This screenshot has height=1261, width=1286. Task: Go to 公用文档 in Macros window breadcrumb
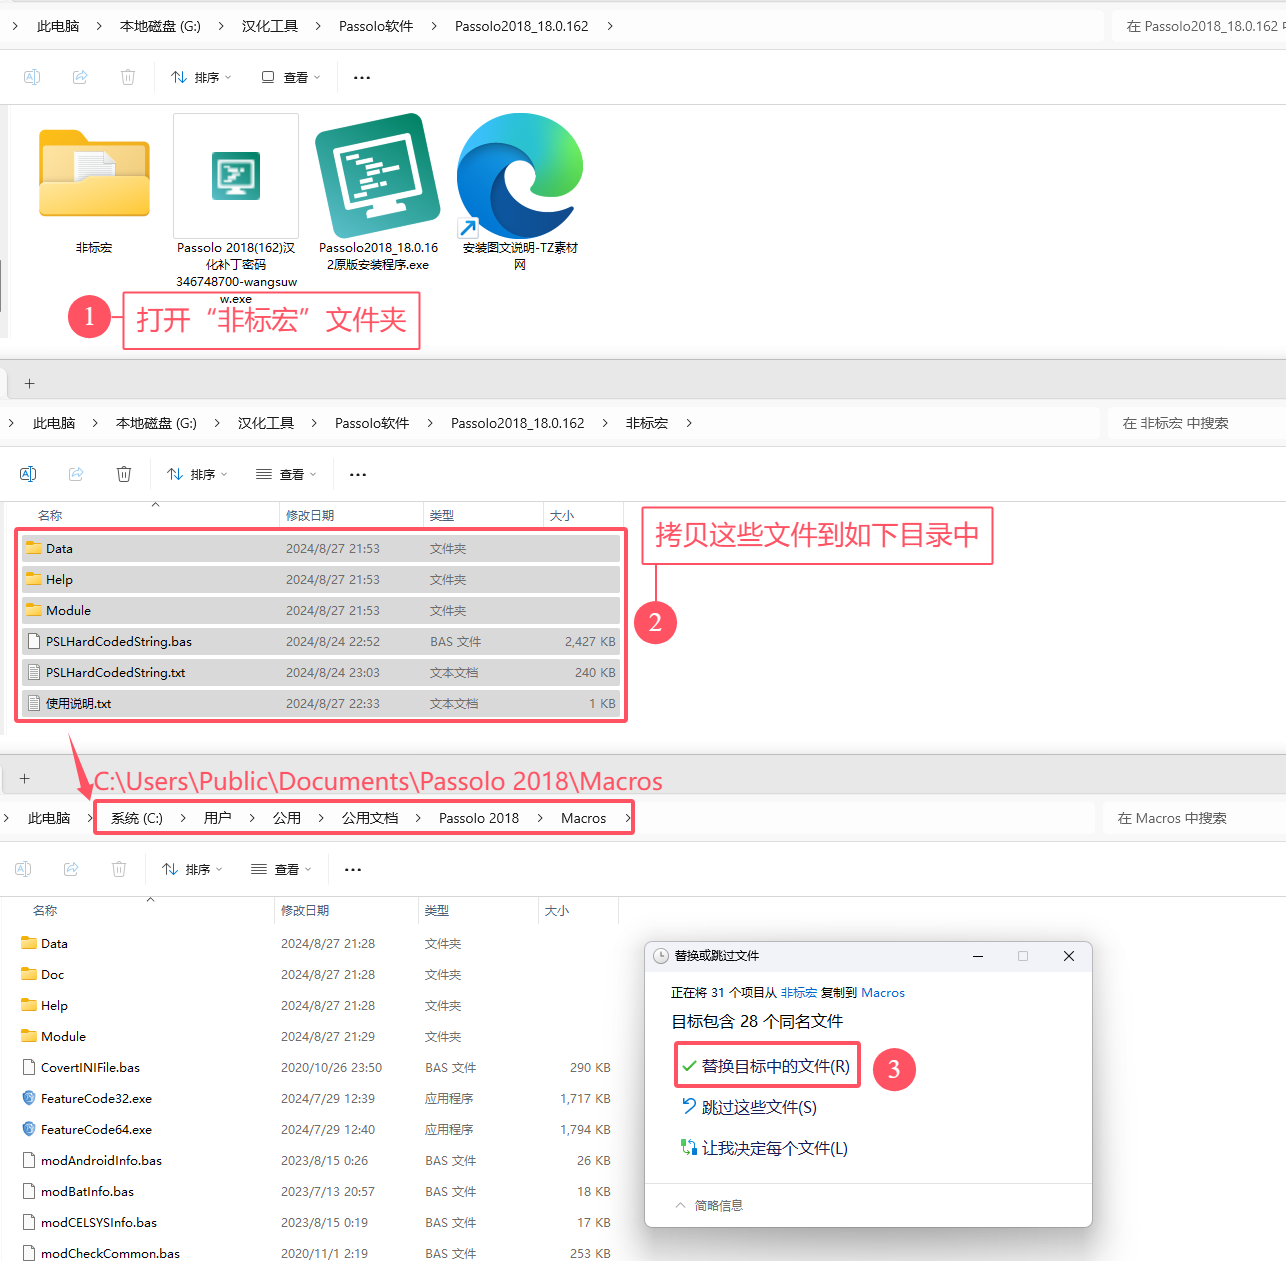[x=370, y=818]
